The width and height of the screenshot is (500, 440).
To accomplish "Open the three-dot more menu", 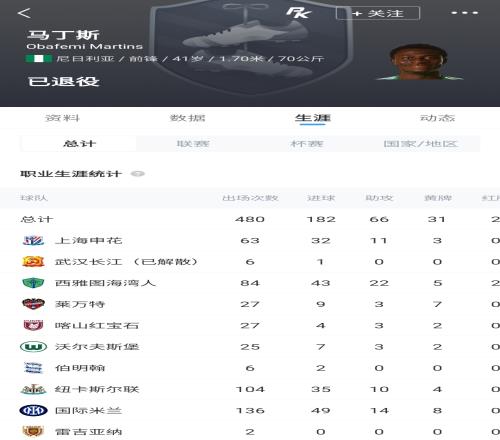I will (x=465, y=13).
